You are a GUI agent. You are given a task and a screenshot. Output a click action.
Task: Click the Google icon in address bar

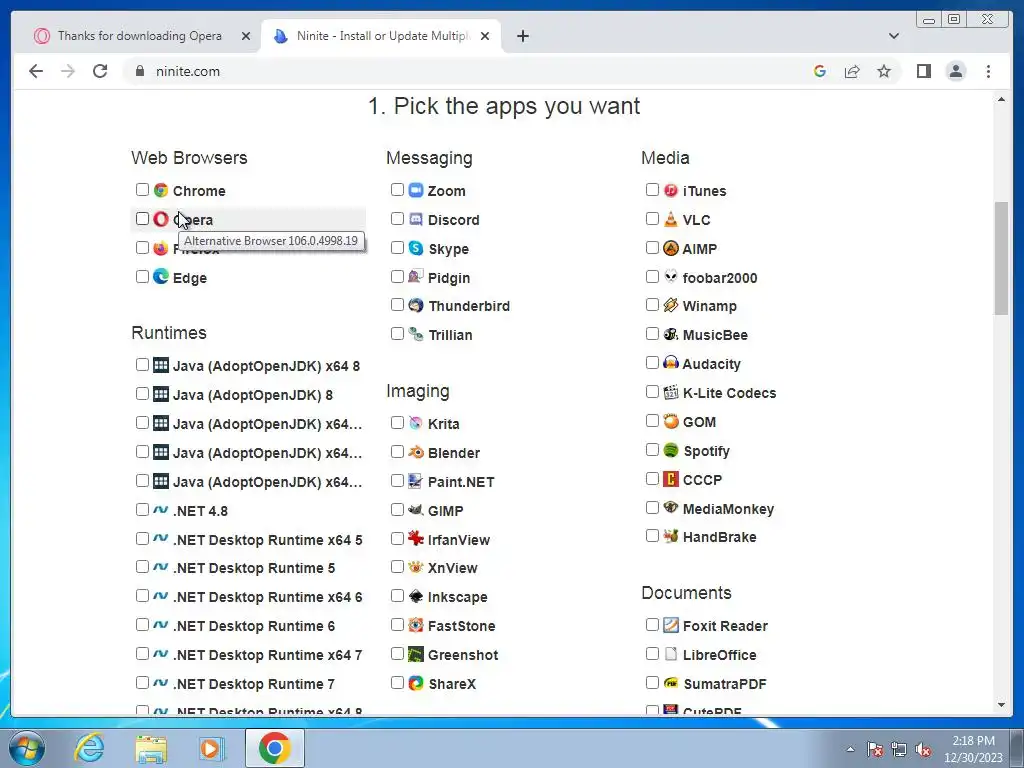(820, 71)
